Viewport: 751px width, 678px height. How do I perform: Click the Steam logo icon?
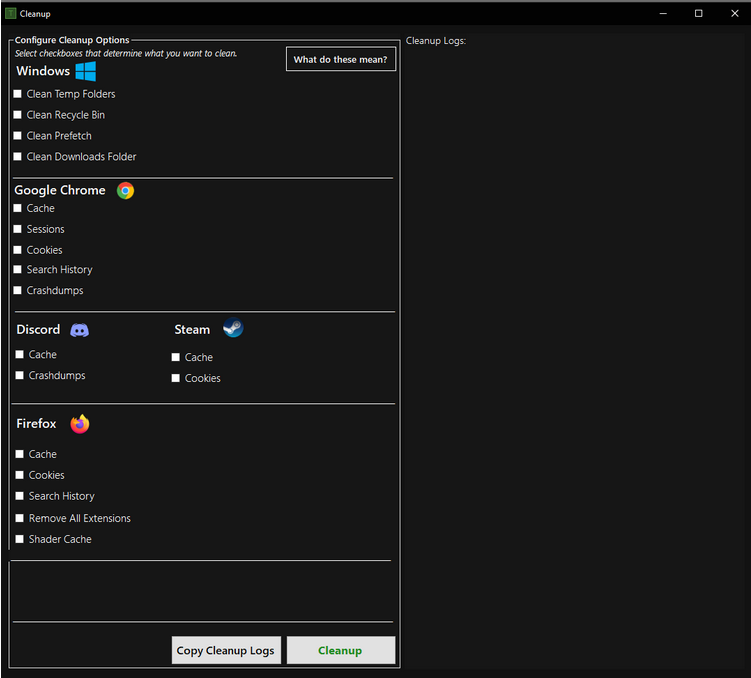coord(233,328)
